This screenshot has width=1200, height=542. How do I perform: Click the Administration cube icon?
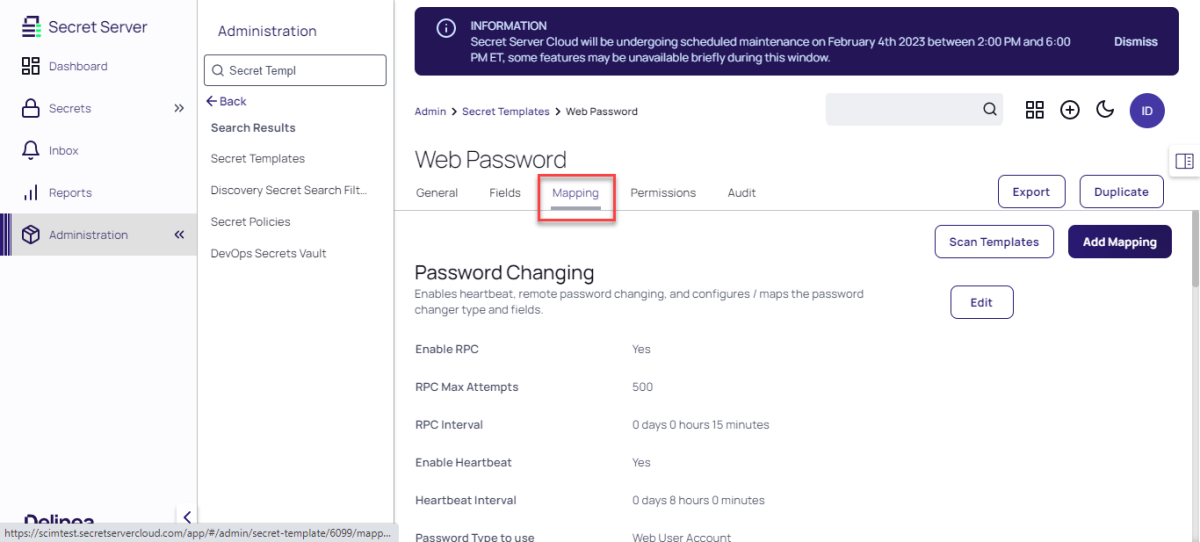click(x=30, y=235)
